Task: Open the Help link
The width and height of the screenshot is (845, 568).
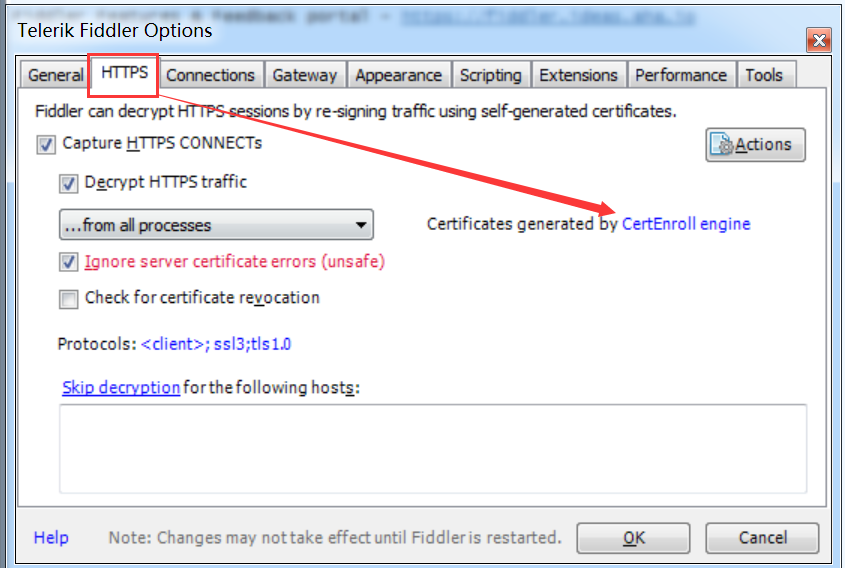Action: coord(51,537)
